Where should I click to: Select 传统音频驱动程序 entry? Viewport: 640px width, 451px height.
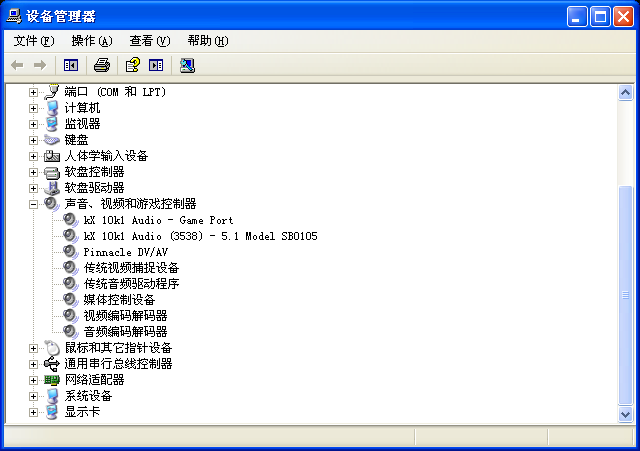[x=131, y=284]
